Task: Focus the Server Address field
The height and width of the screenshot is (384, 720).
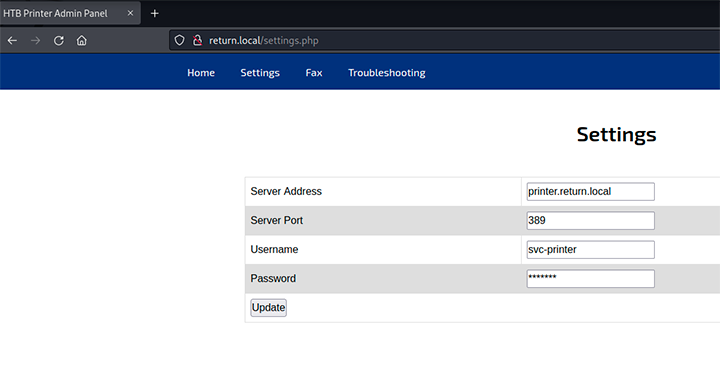Action: pos(591,192)
